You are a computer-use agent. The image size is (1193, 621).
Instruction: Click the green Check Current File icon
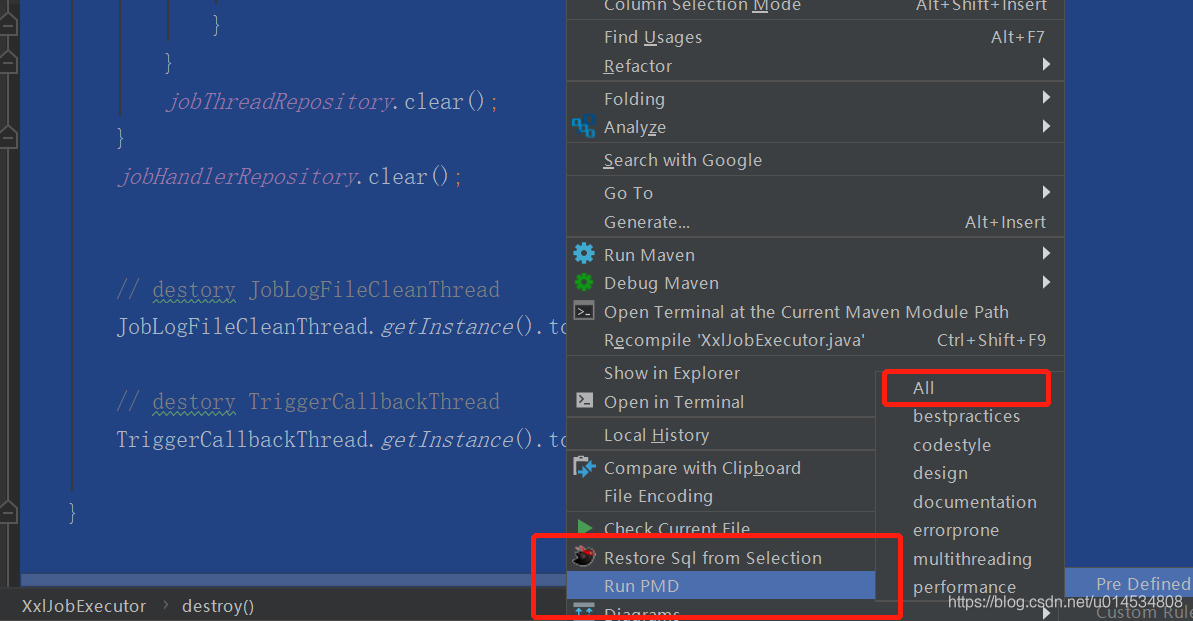coord(584,527)
